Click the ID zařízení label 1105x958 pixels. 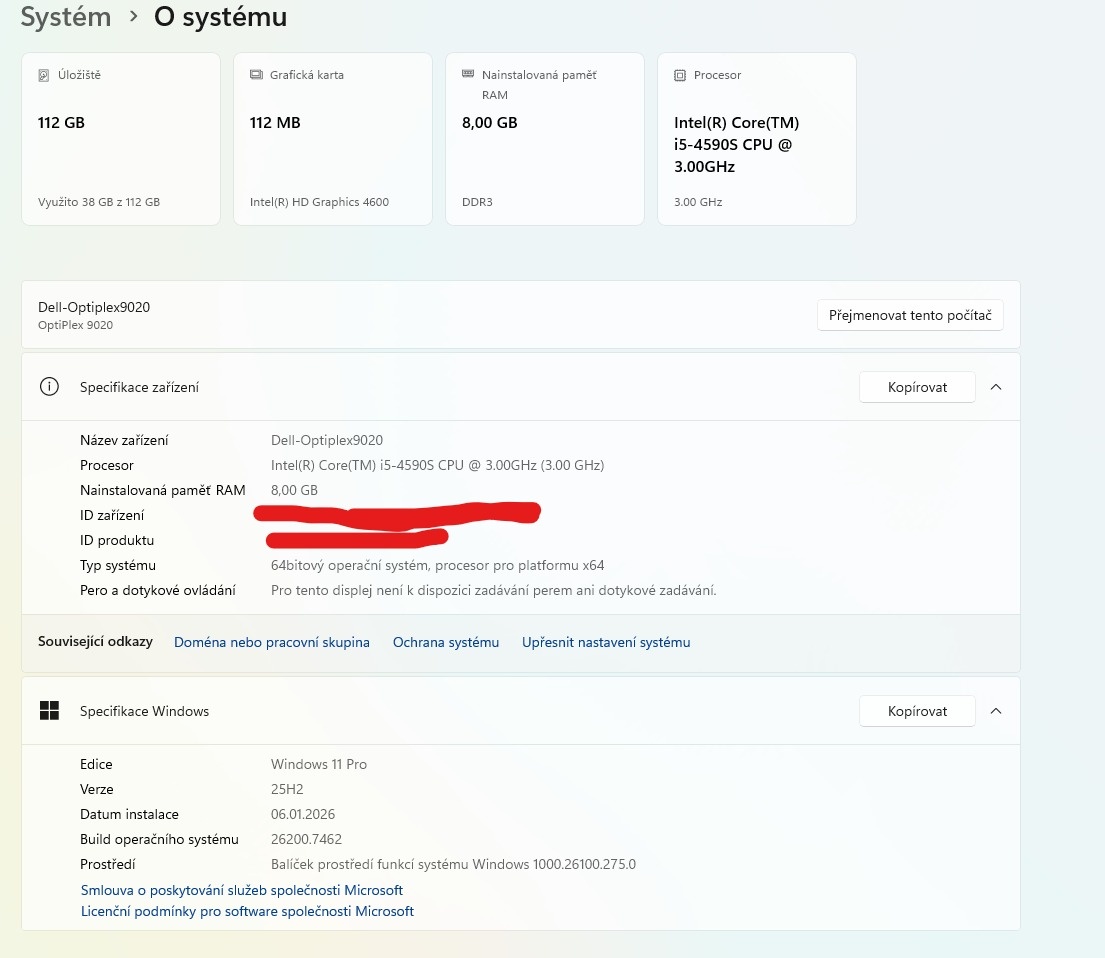click(112, 515)
